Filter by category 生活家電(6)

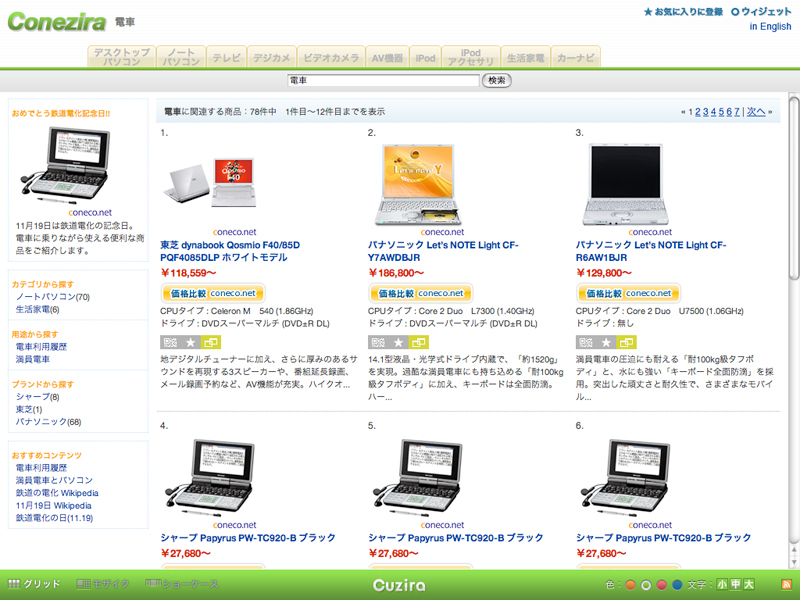[37, 310]
